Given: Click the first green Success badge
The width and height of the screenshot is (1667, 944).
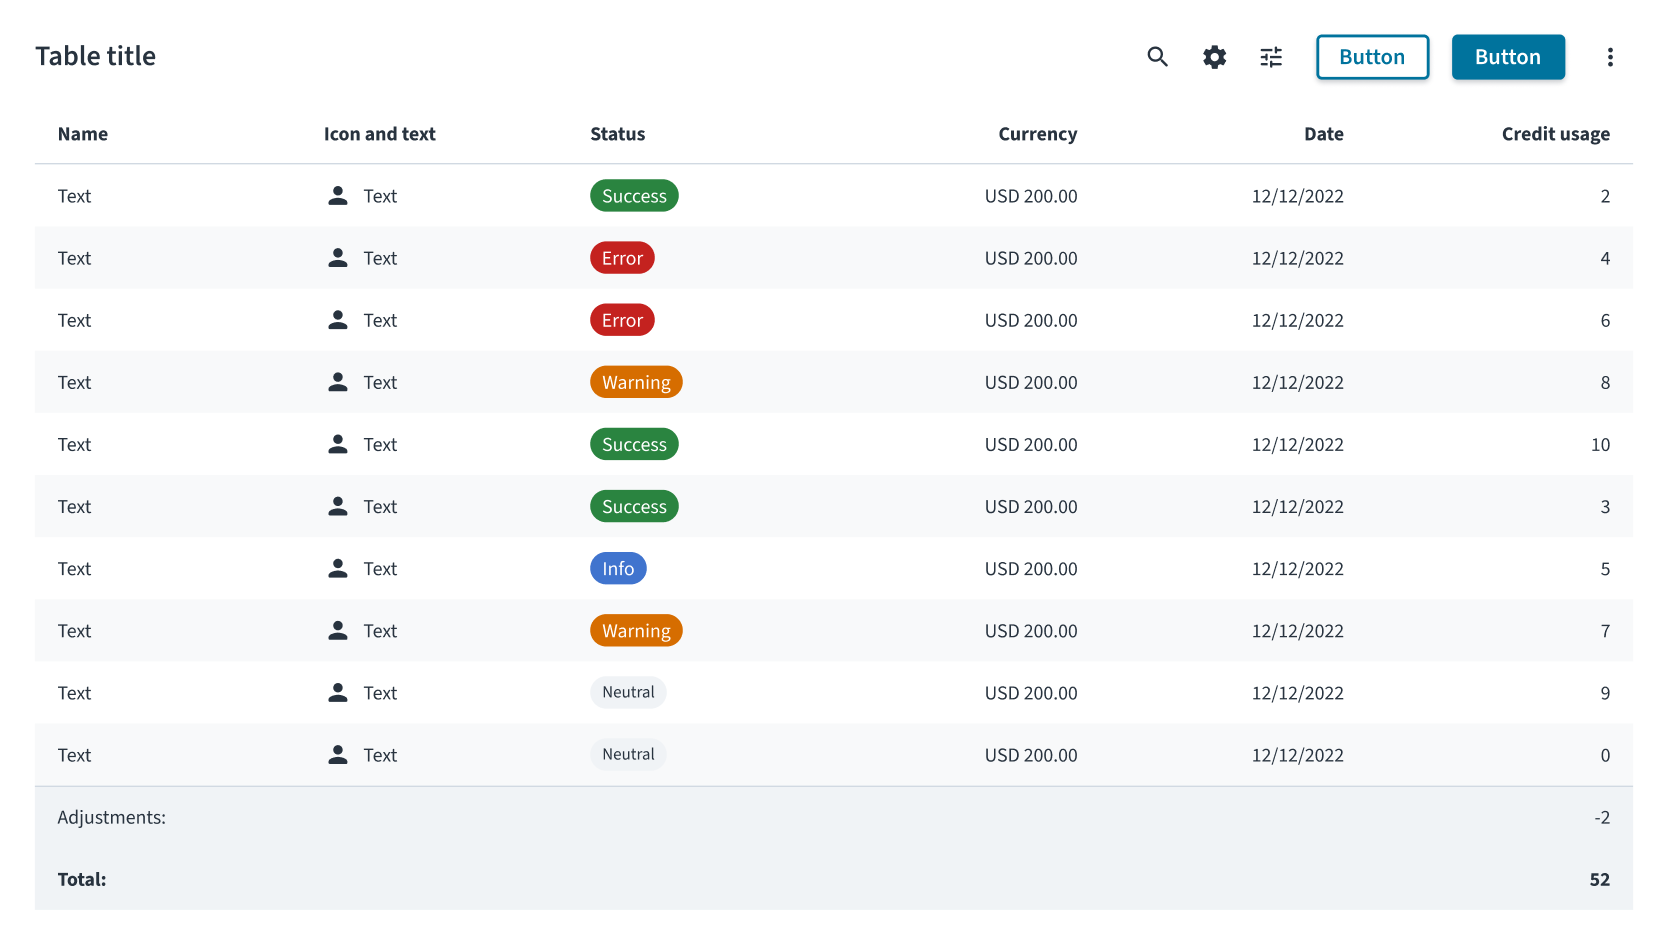Looking at the screenshot, I should pyautogui.click(x=634, y=196).
